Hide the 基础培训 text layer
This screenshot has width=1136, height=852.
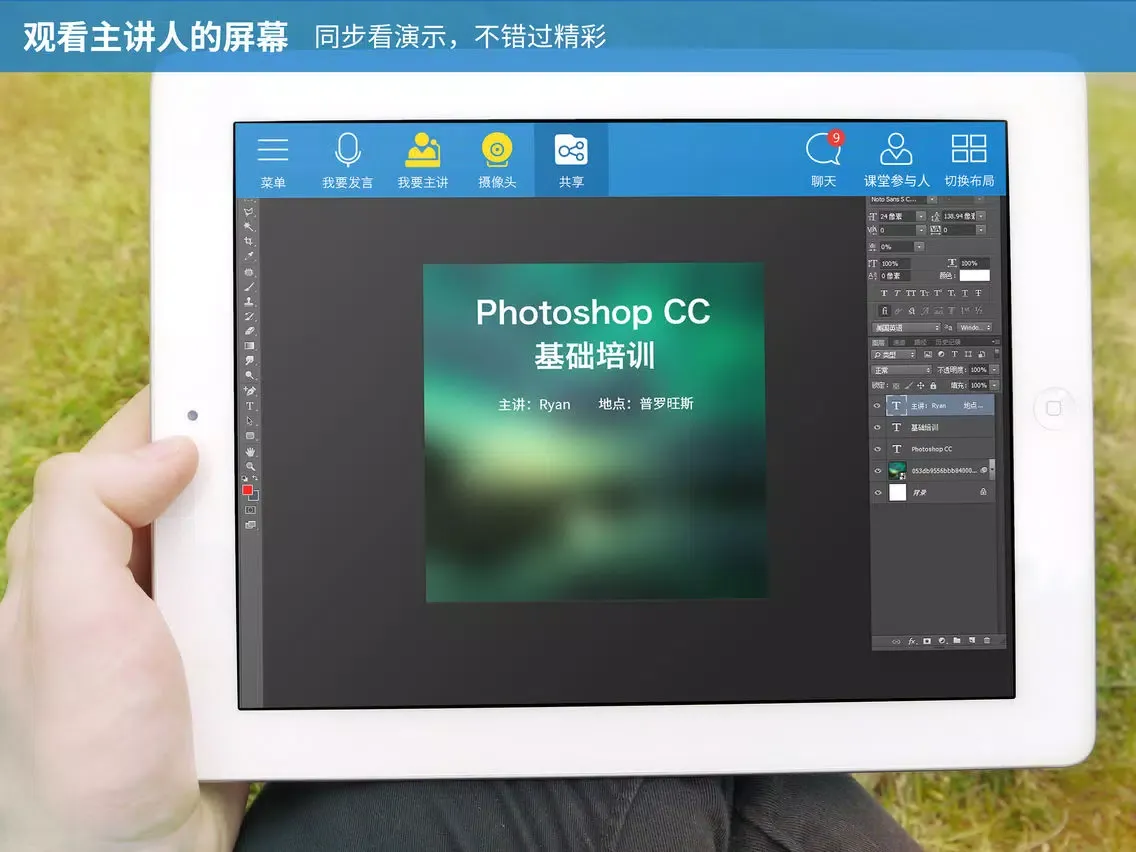pos(877,427)
